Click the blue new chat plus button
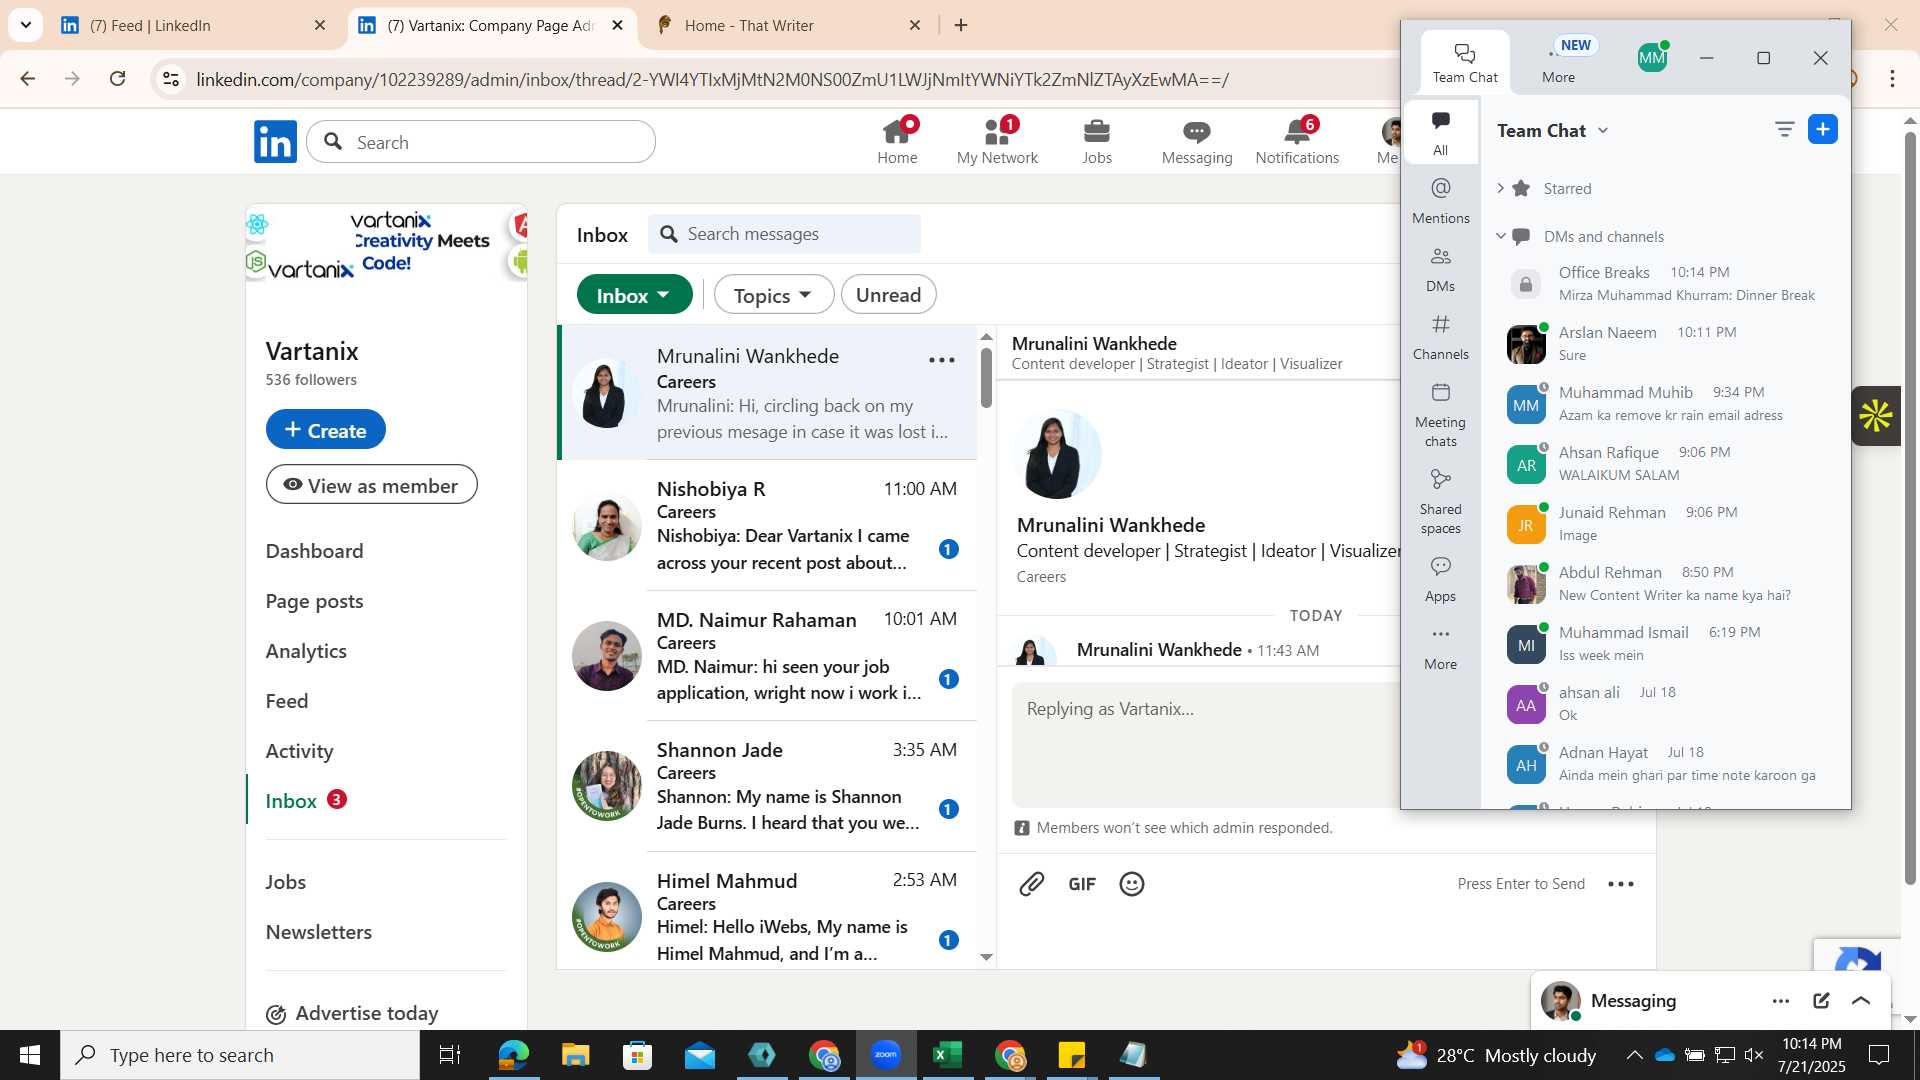 (x=1823, y=129)
